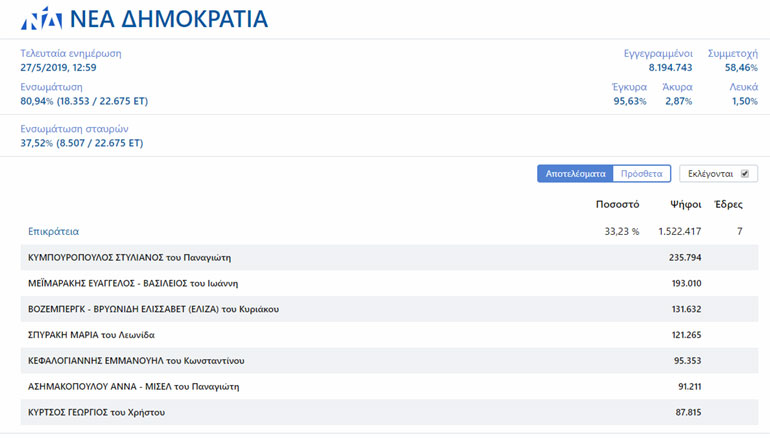Viewport: 770px width, 438px height.
Task: Click the Συμμετοχή 58,46% statistic
Action: 732,59
